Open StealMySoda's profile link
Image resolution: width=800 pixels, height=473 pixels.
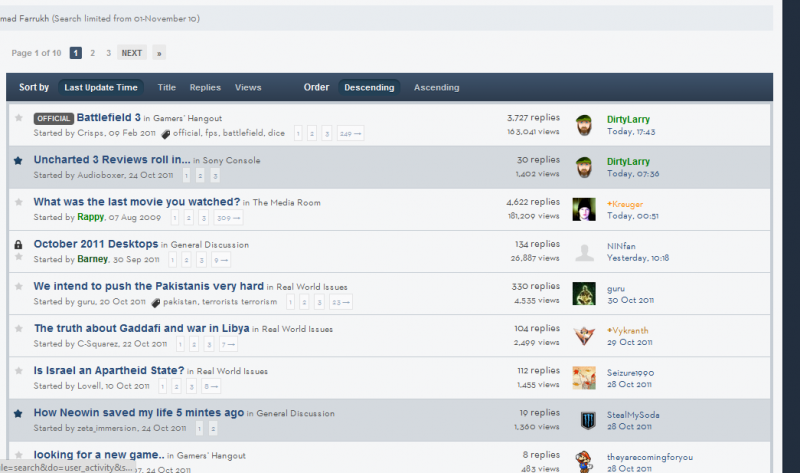[x=633, y=415]
